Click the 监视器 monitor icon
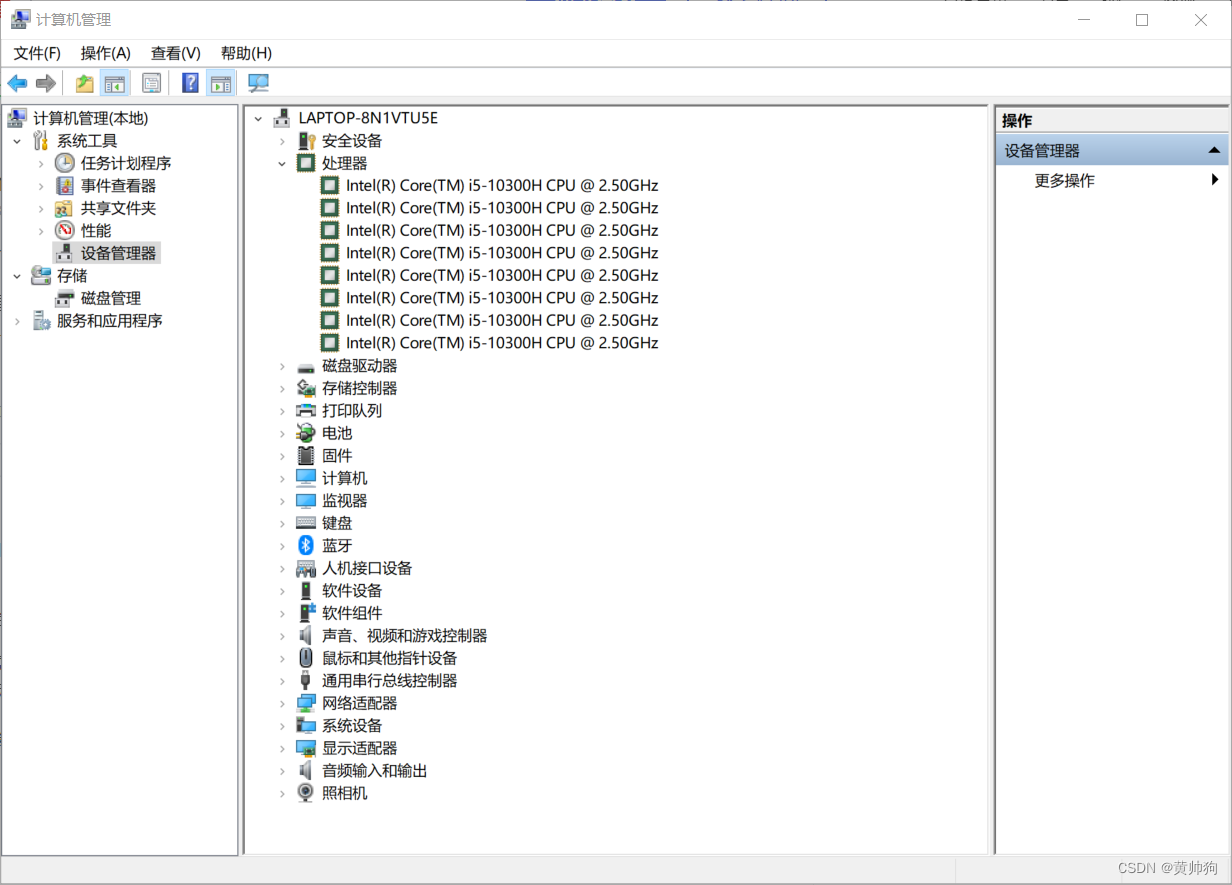 [306, 501]
